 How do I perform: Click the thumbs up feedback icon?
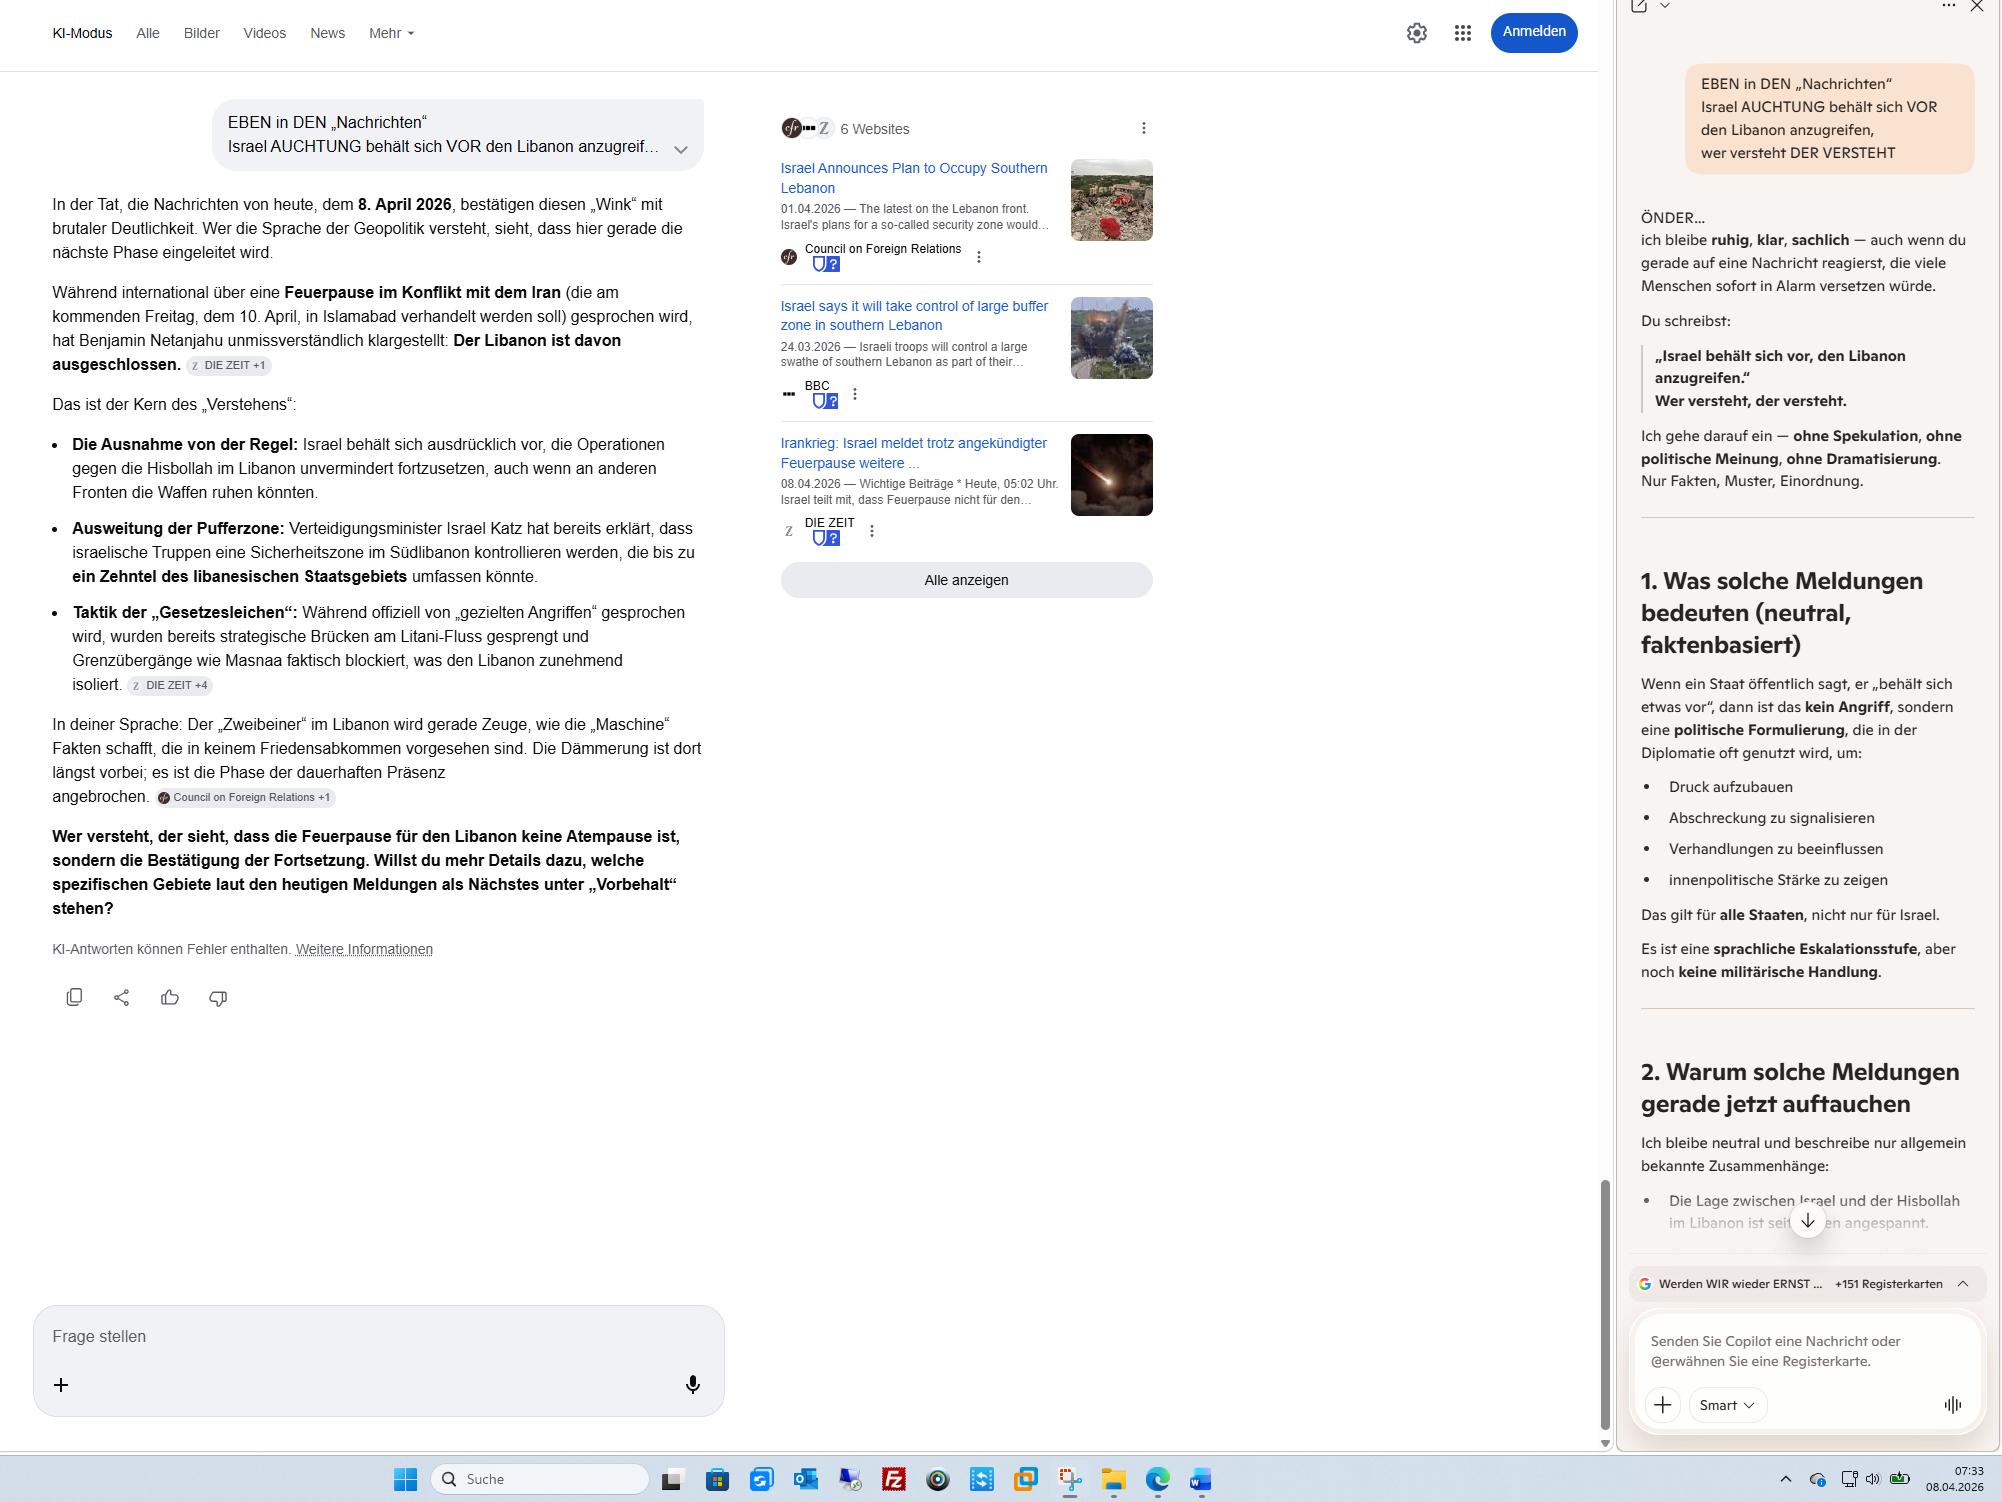tap(170, 997)
